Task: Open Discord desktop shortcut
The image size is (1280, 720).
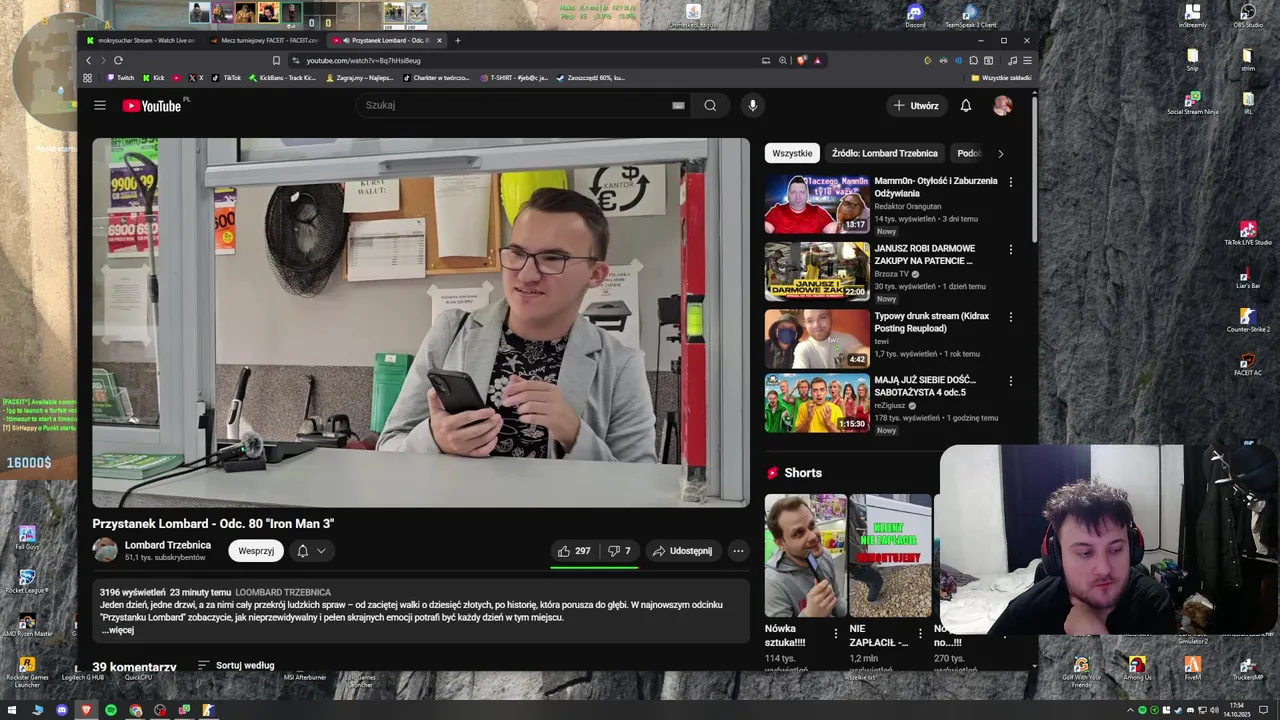Action: [914, 16]
